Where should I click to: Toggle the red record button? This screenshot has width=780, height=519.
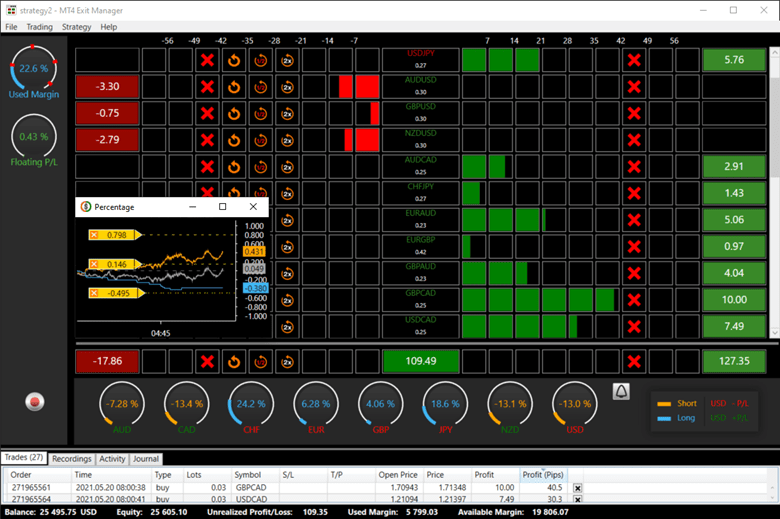[x=34, y=402]
